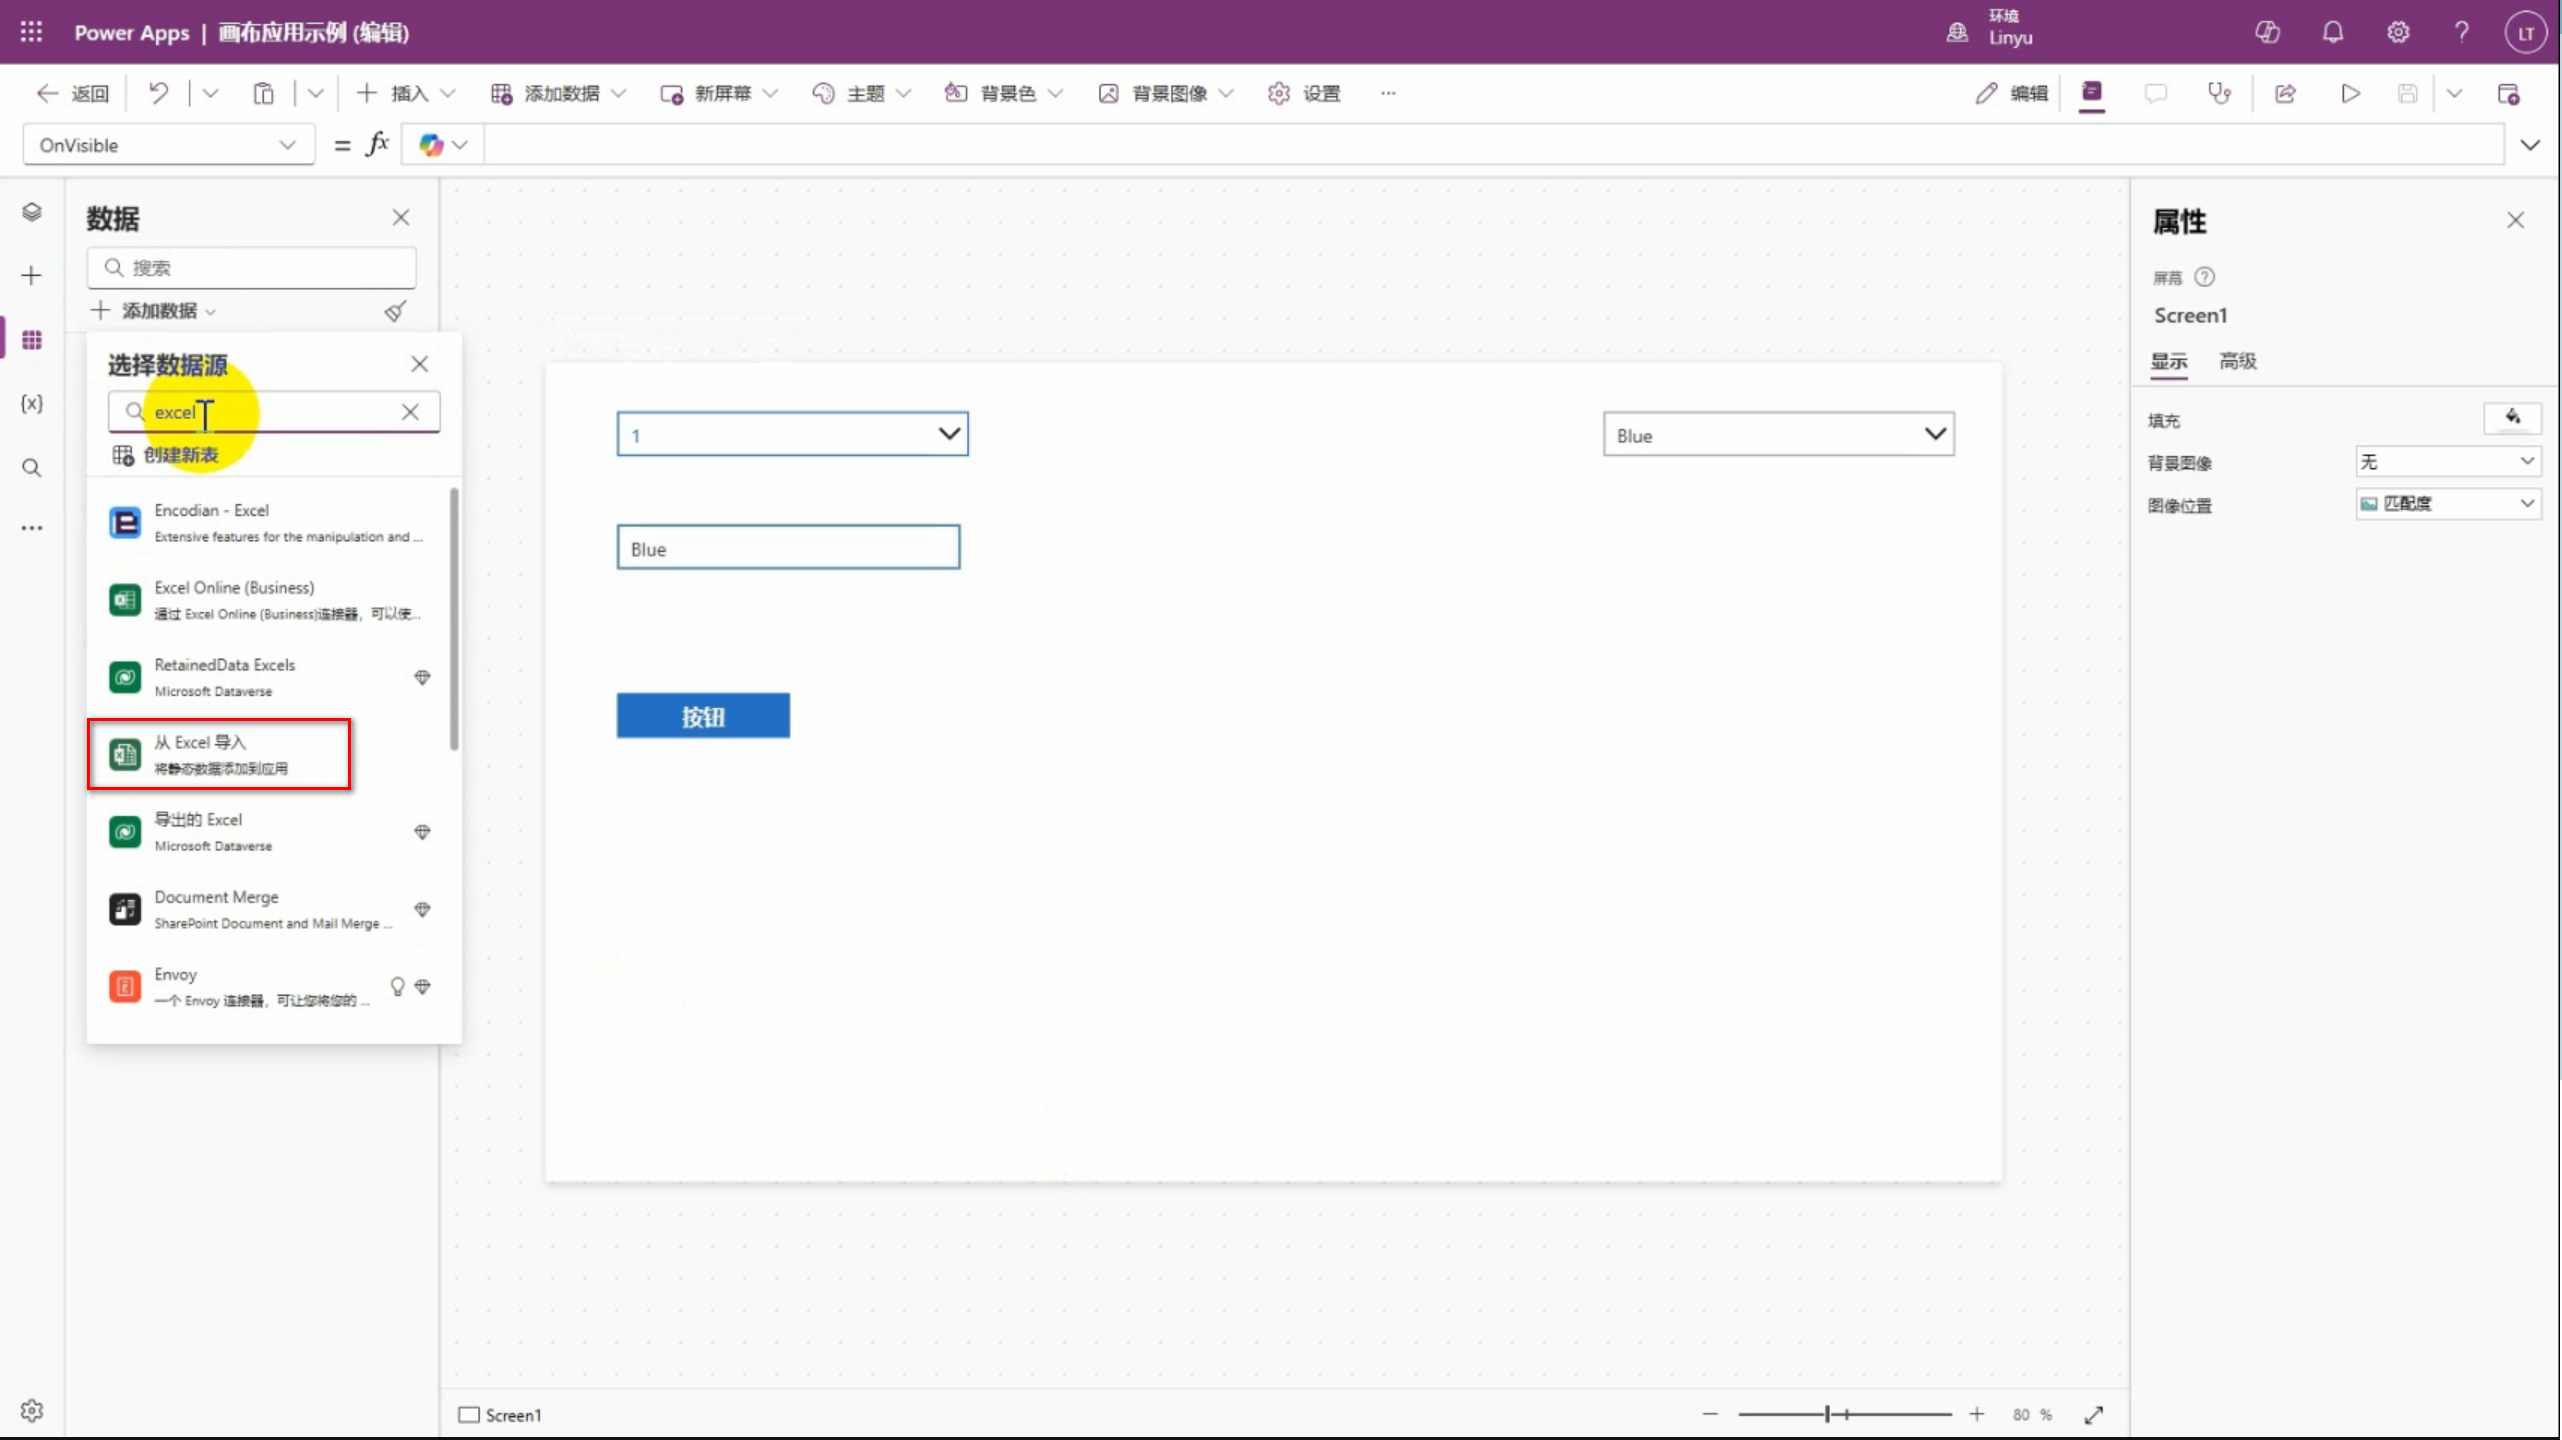Click the 填充 fill color swatch
2562x1440 pixels.
click(2511, 418)
